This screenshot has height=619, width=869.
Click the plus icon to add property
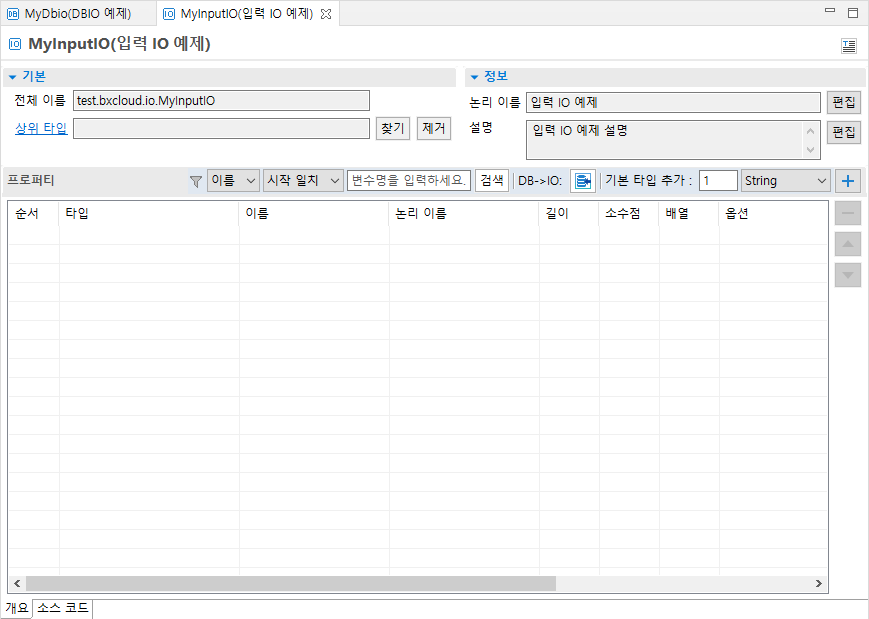pyautogui.click(x=848, y=181)
